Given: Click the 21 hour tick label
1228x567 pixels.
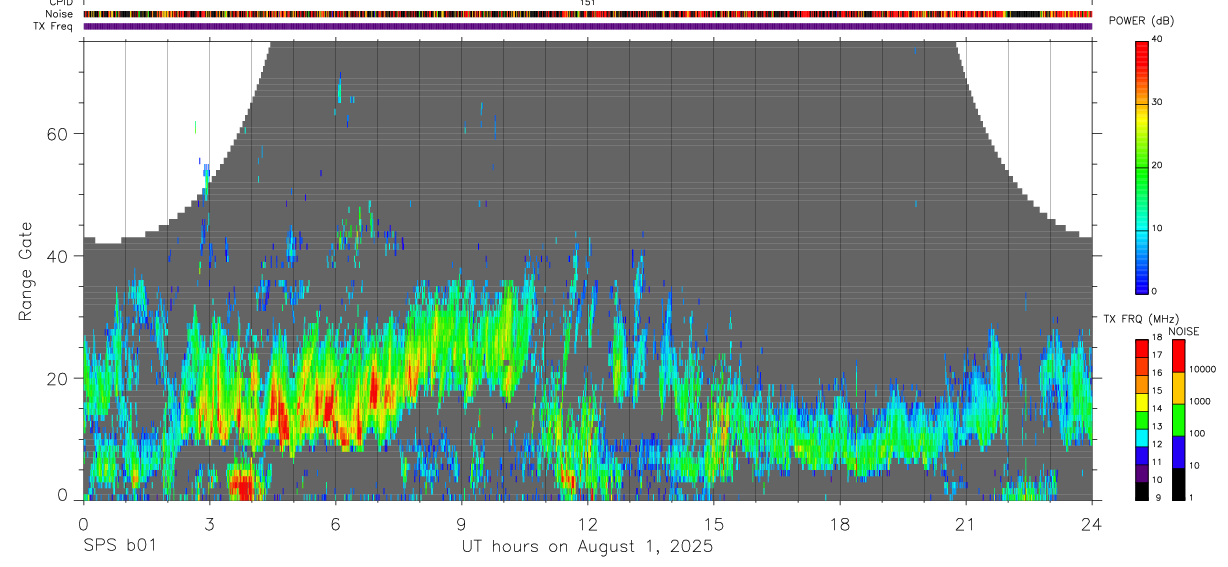Looking at the screenshot, I should (966, 523).
